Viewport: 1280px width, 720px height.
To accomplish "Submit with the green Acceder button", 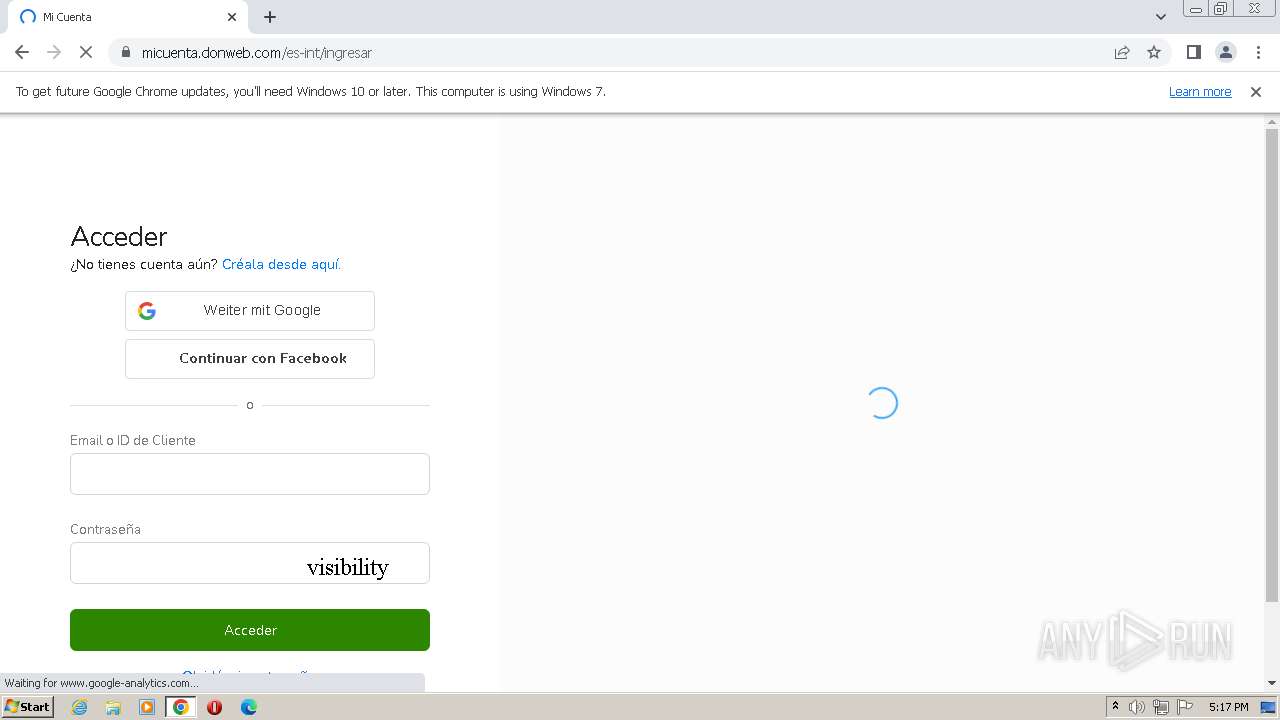I will tap(250, 630).
